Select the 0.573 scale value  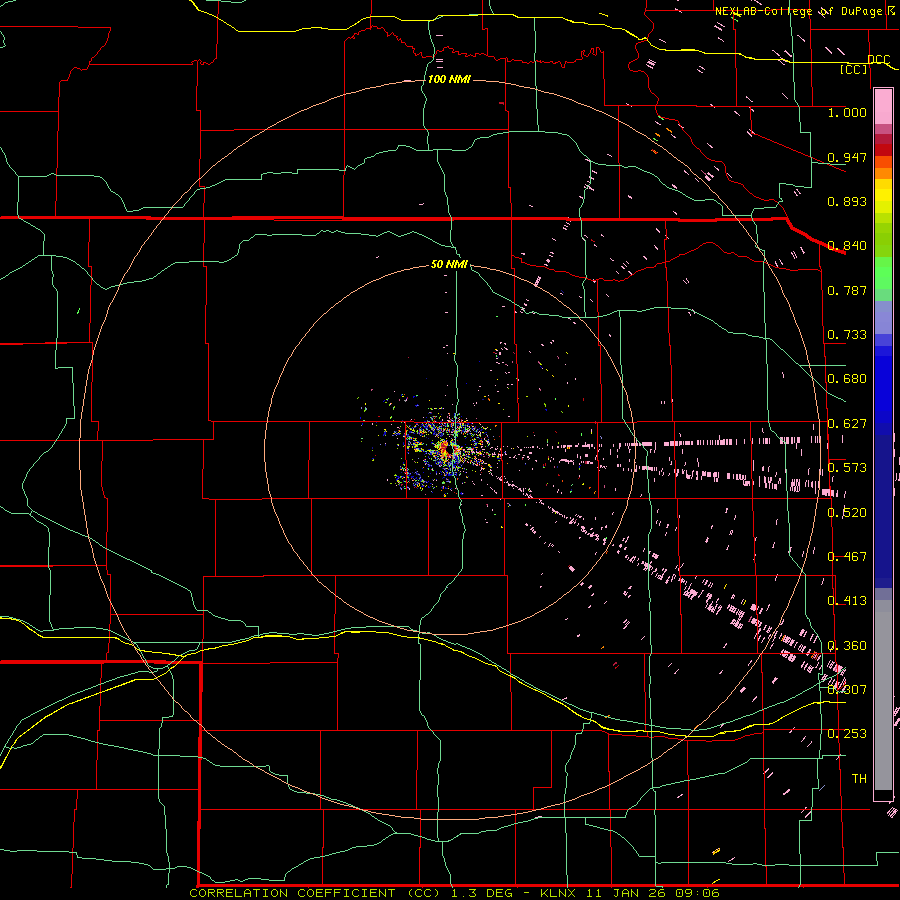pos(847,468)
